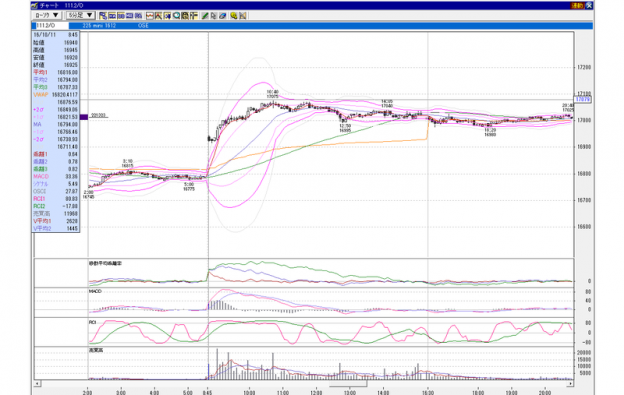The image size is (624, 395).
Task: Click the horizontal scrollbar left arrow
Action: click(x=37, y=383)
